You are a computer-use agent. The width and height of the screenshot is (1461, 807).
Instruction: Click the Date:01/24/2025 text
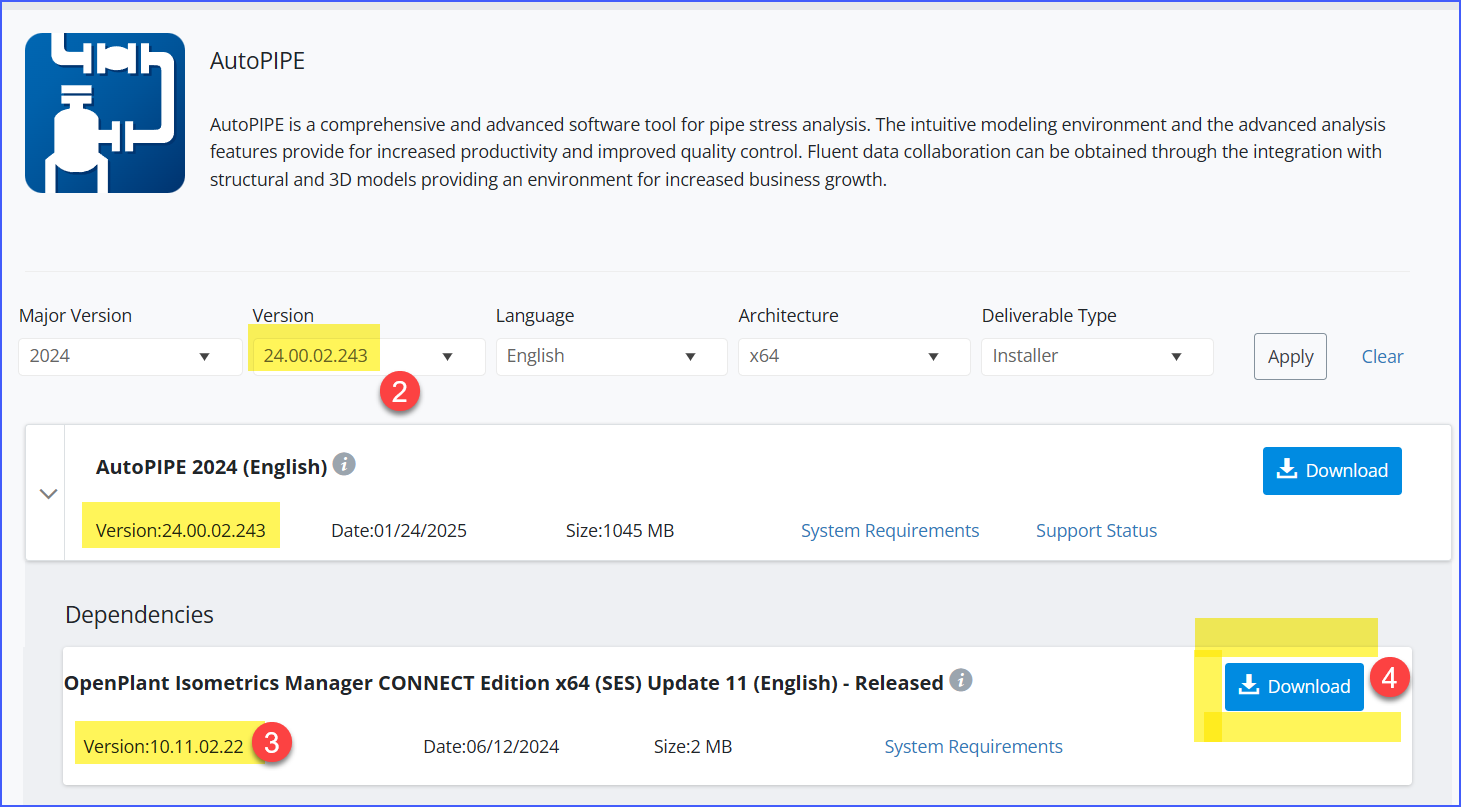point(399,531)
